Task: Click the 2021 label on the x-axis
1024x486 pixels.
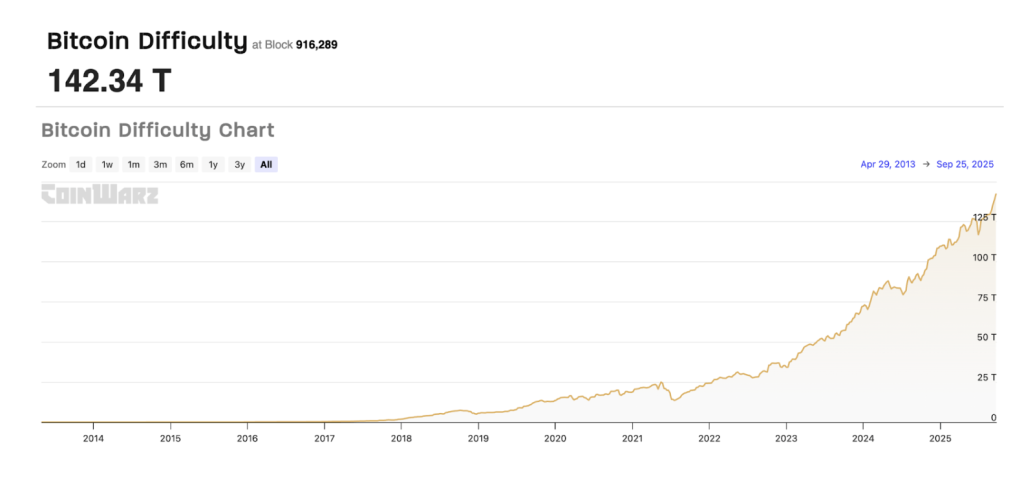Action: coord(632,438)
